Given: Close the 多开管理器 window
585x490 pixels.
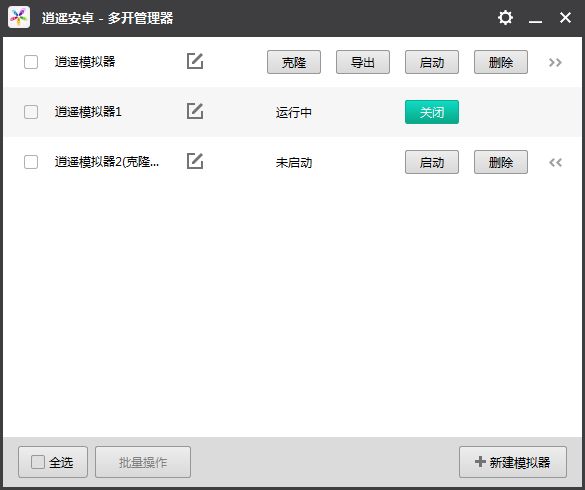Looking at the screenshot, I should coord(565,17).
